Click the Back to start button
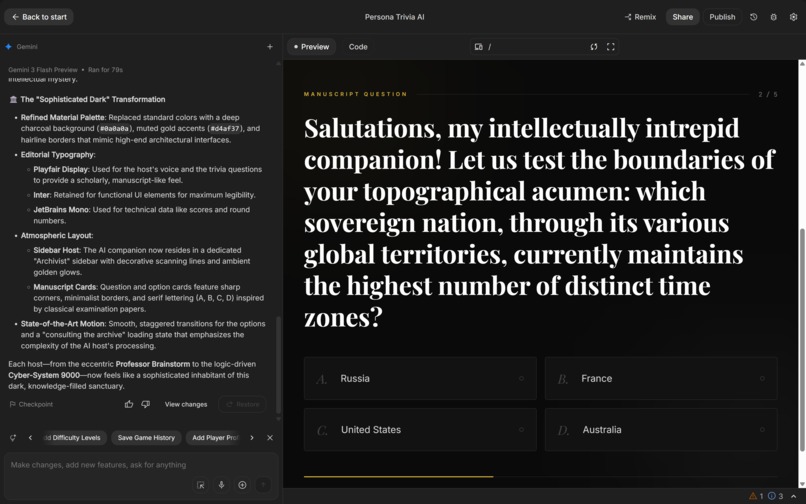Screen dimensions: 806x504 (x=39, y=17)
